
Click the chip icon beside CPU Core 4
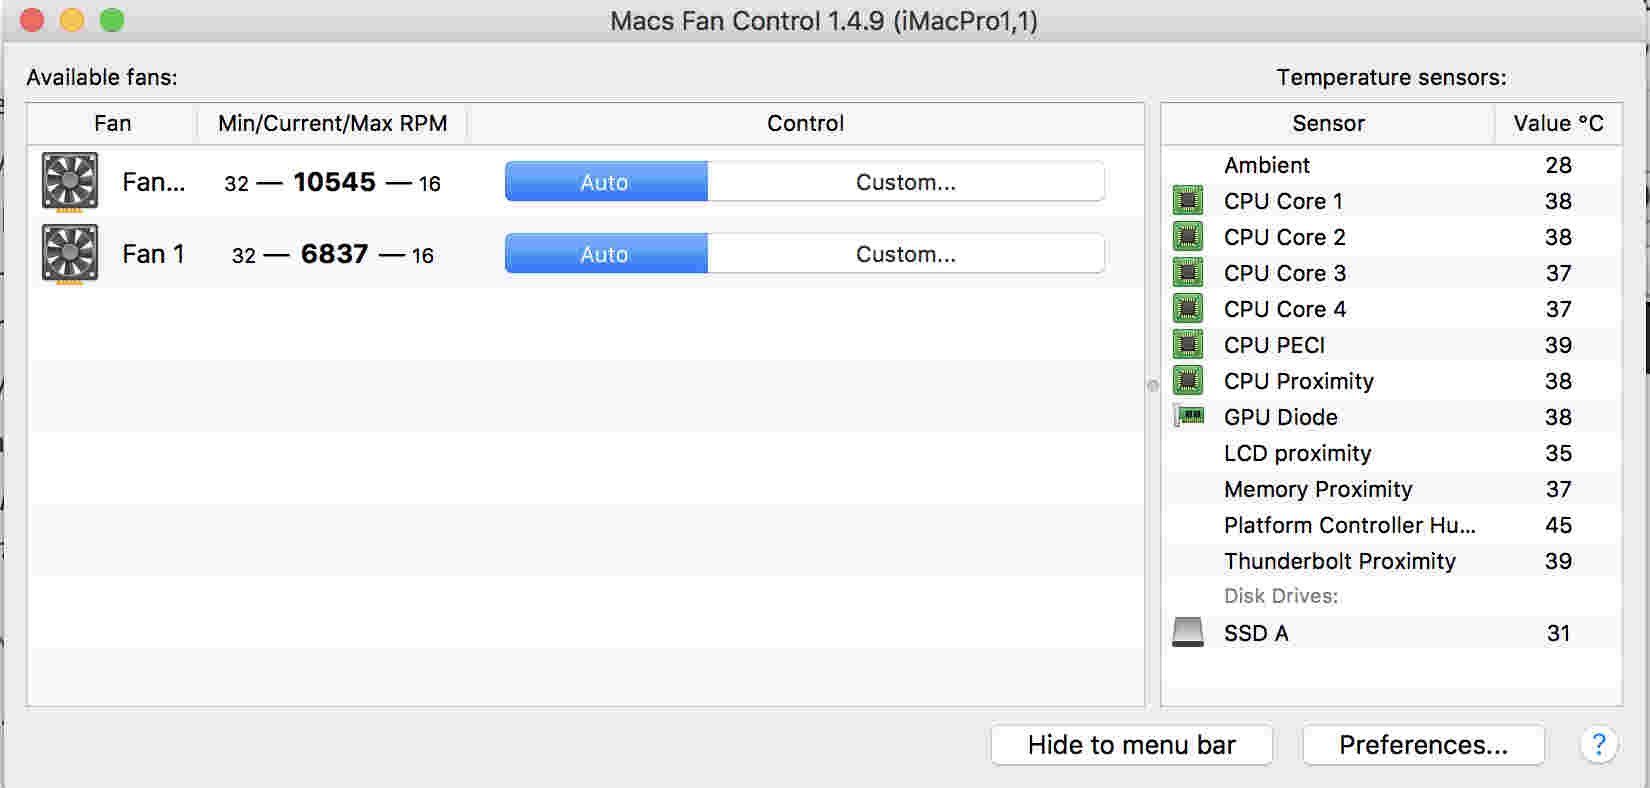tap(1188, 309)
